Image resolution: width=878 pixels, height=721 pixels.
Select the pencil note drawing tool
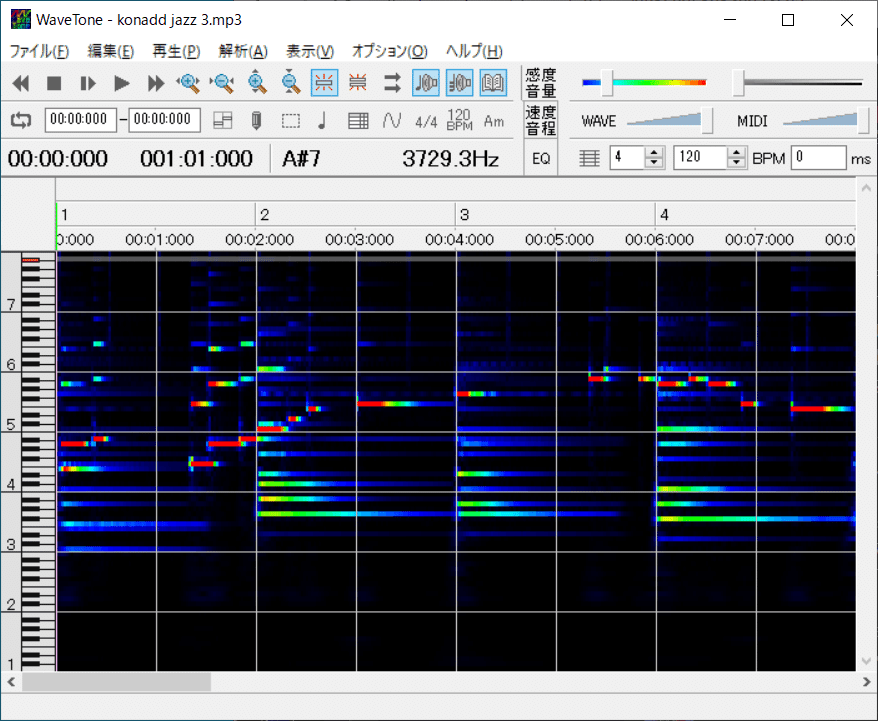tap(256, 121)
